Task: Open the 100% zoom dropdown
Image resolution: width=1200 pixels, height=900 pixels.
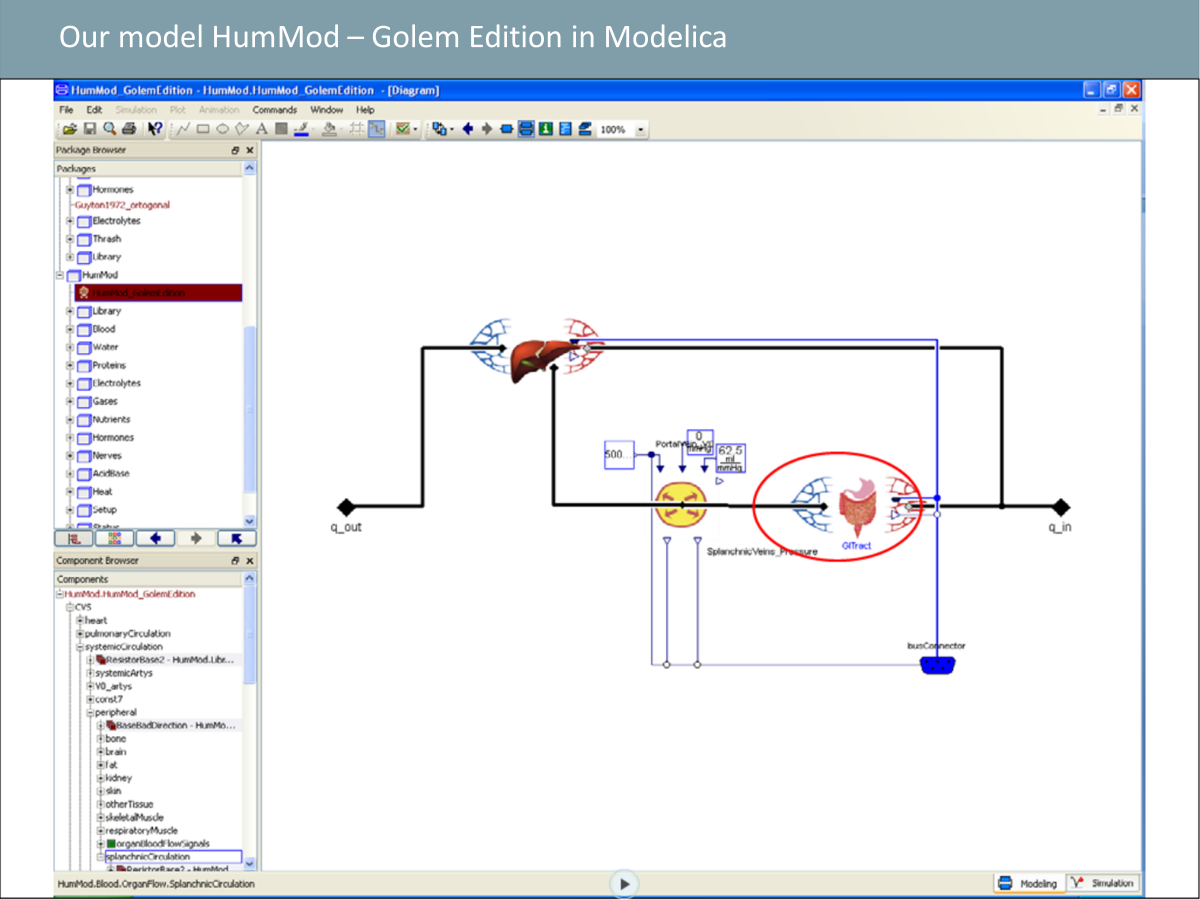Action: (641, 130)
